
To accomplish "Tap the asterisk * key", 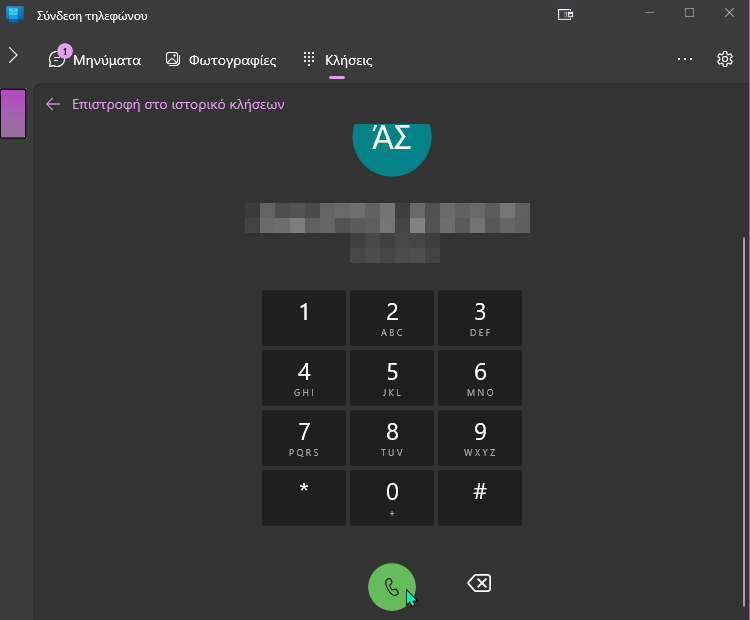I will pos(304,498).
